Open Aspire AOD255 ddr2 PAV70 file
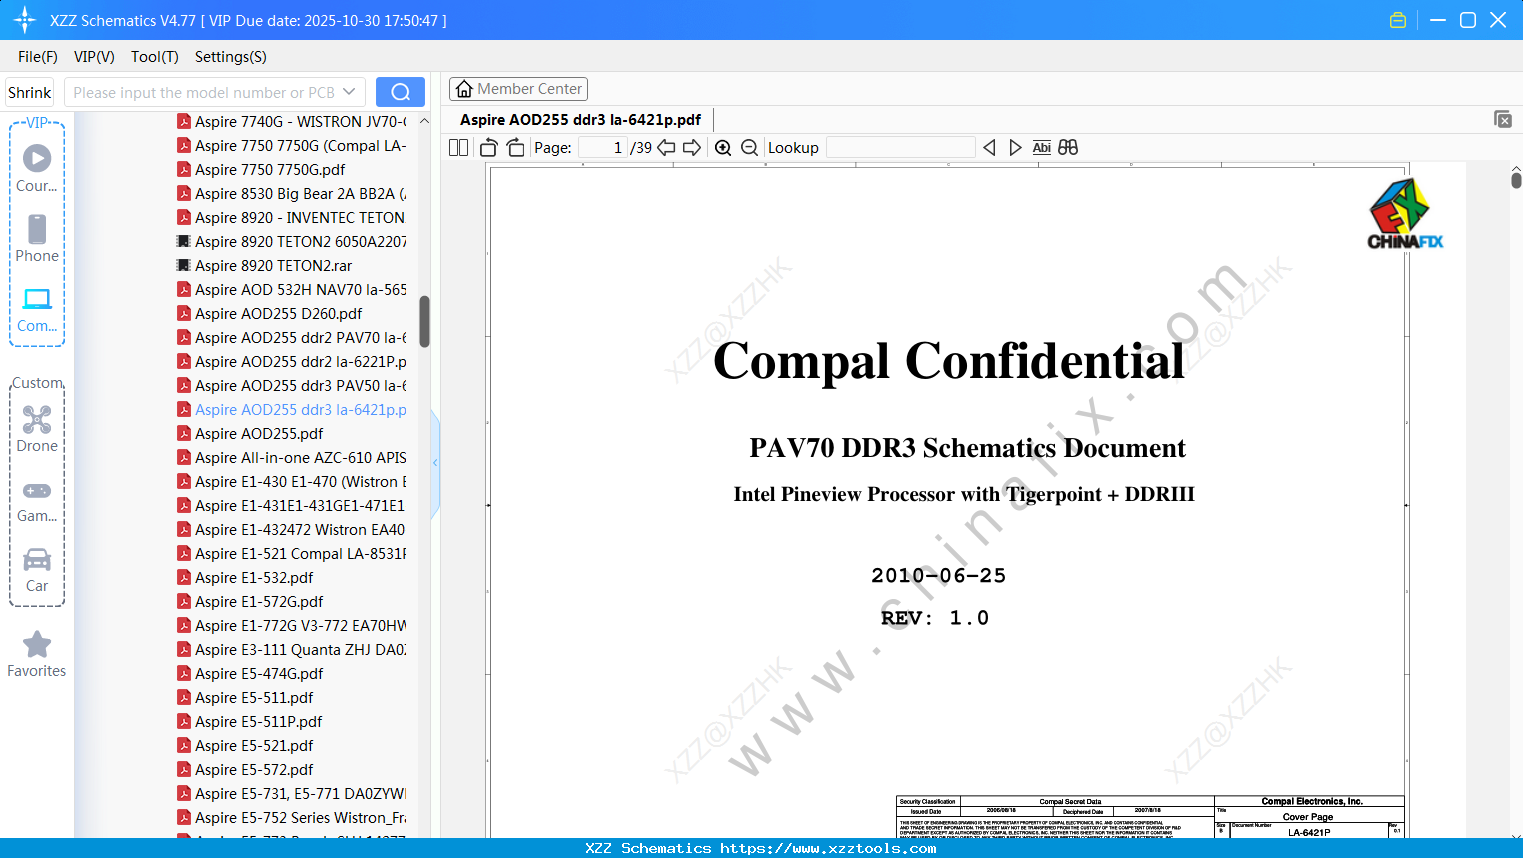This screenshot has height=858, width=1523. 292,338
